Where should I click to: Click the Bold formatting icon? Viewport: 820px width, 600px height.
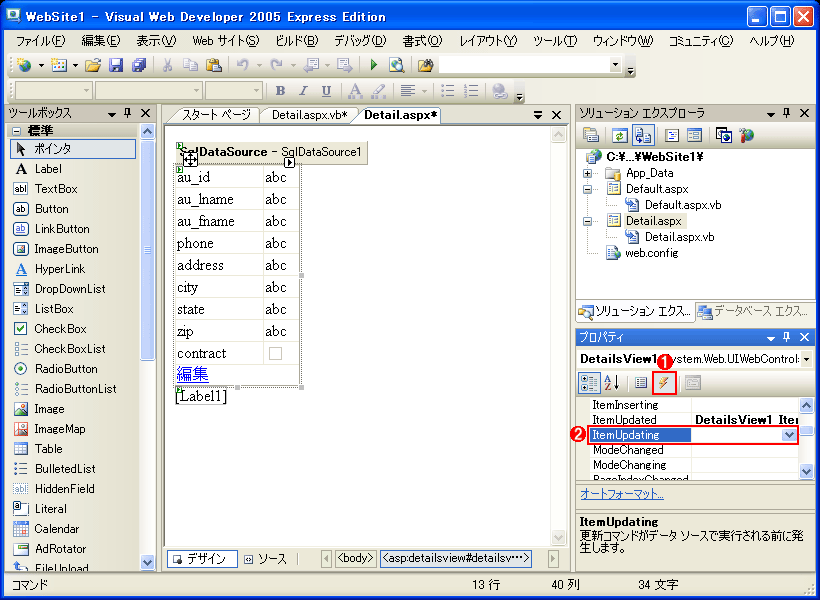280,91
